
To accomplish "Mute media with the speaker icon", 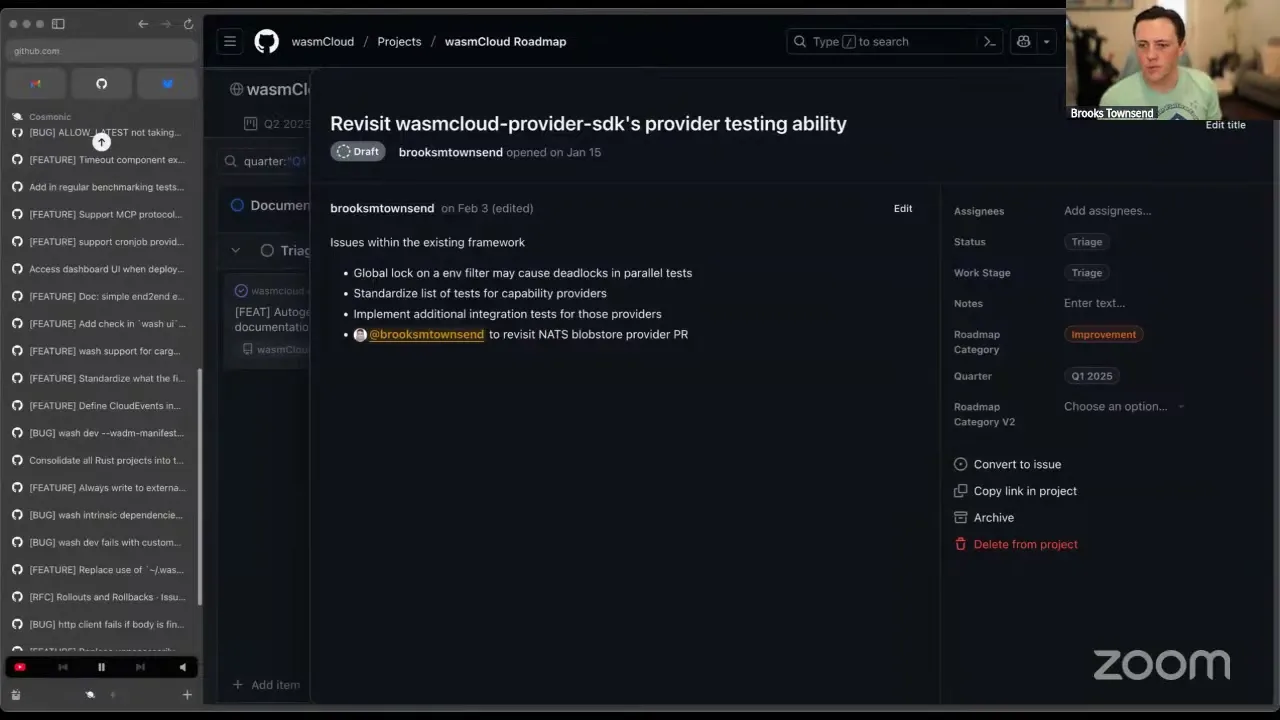I will 182,667.
